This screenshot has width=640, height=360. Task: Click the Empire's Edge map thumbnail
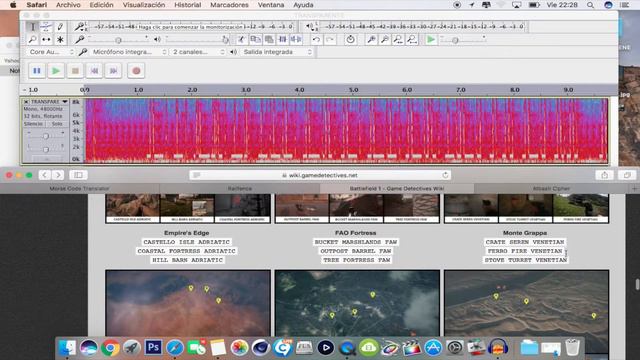tap(188, 302)
